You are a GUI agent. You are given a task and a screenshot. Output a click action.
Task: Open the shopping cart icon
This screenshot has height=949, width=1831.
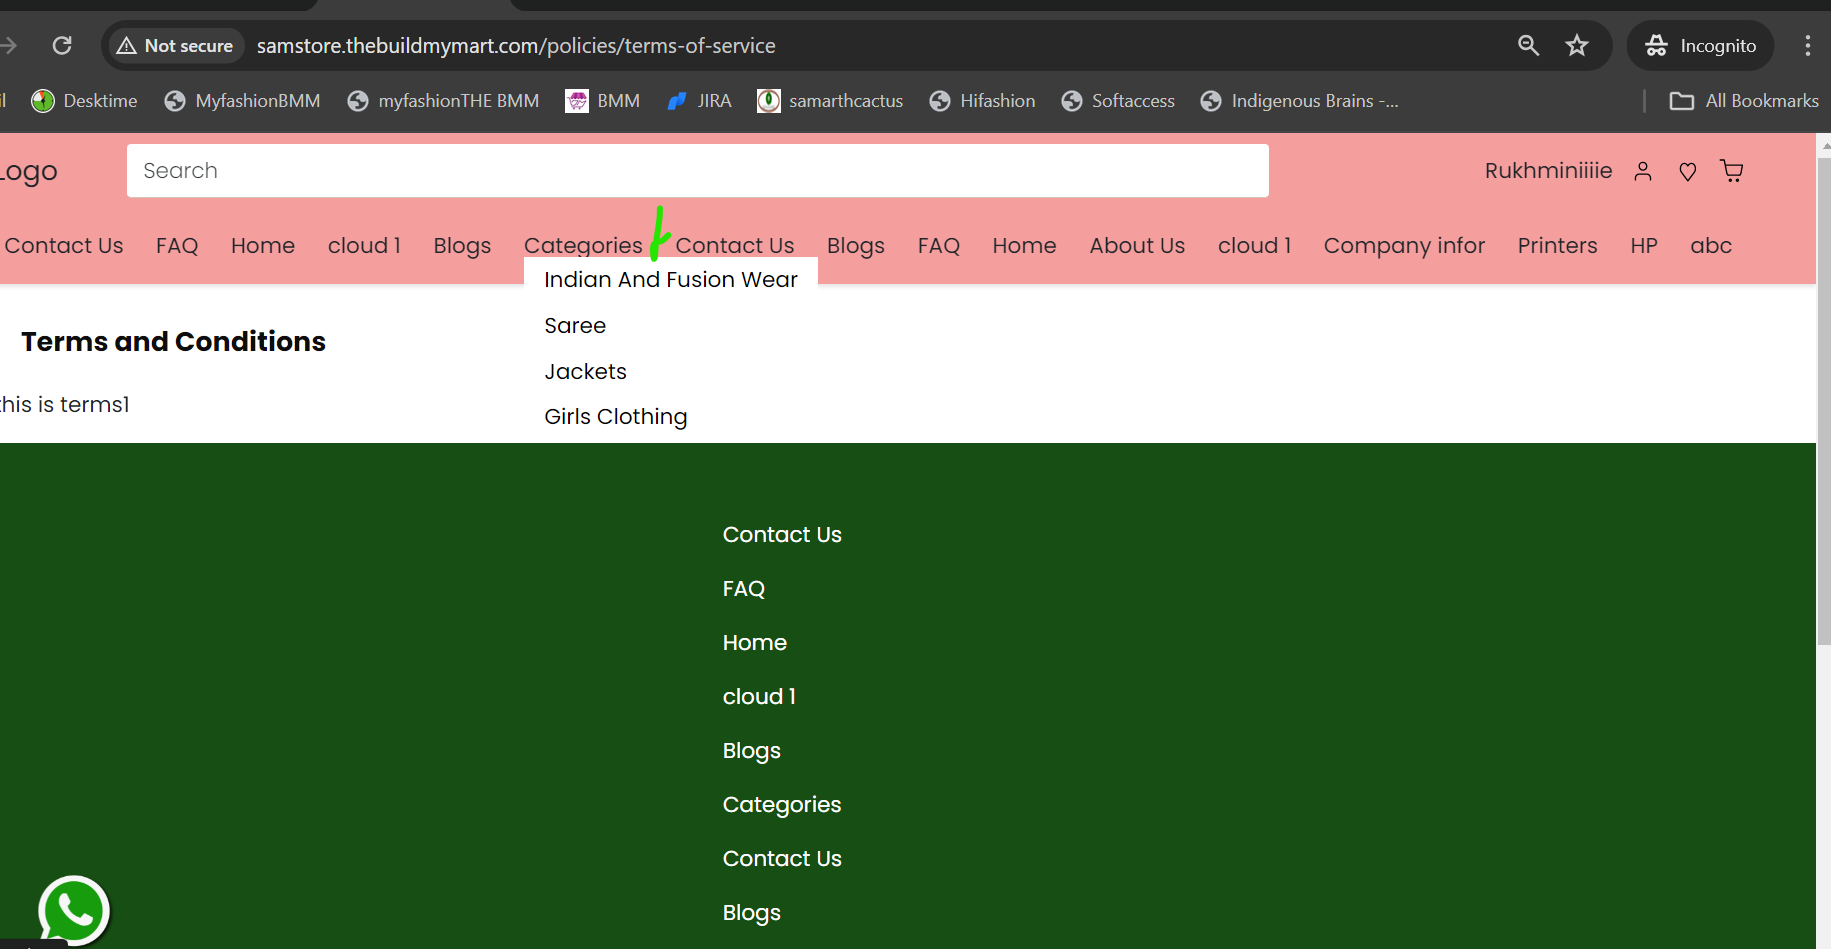[1732, 171]
